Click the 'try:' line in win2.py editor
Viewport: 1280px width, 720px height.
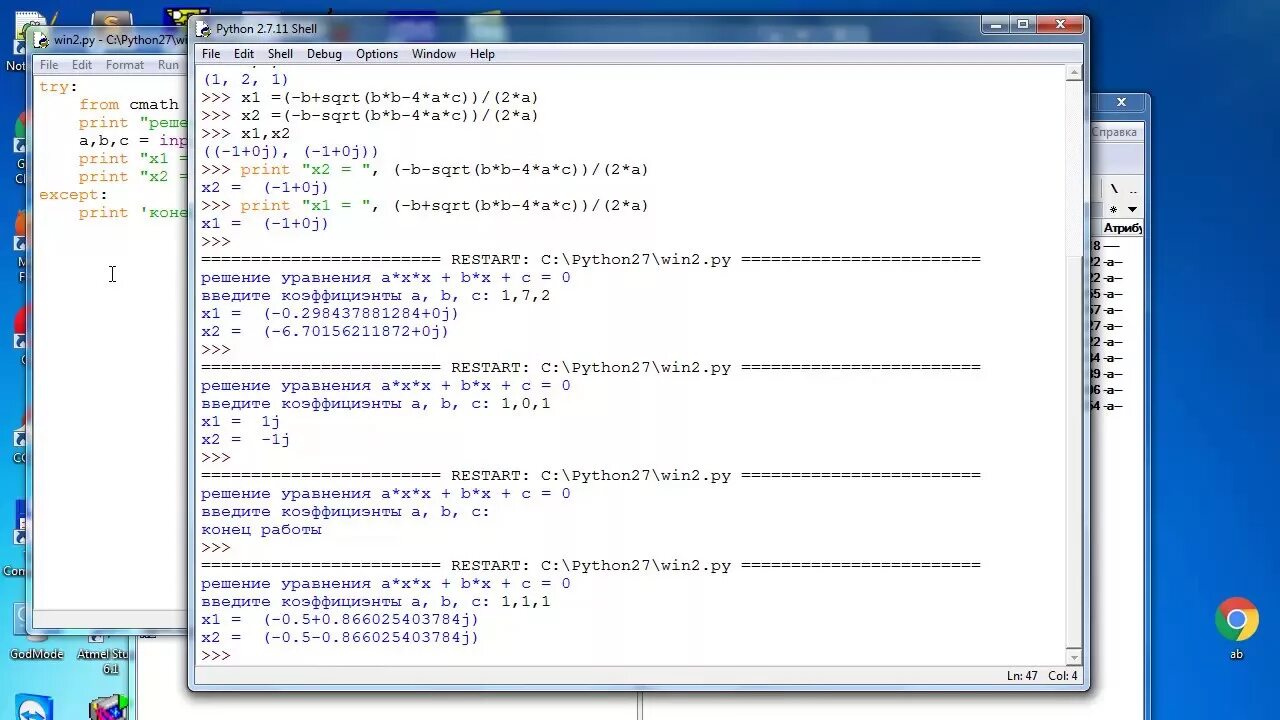tap(58, 87)
